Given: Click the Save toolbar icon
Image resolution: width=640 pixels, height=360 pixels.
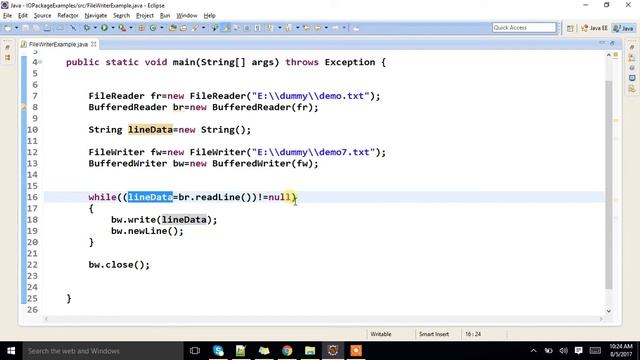Looking at the screenshot, I should [26, 28].
